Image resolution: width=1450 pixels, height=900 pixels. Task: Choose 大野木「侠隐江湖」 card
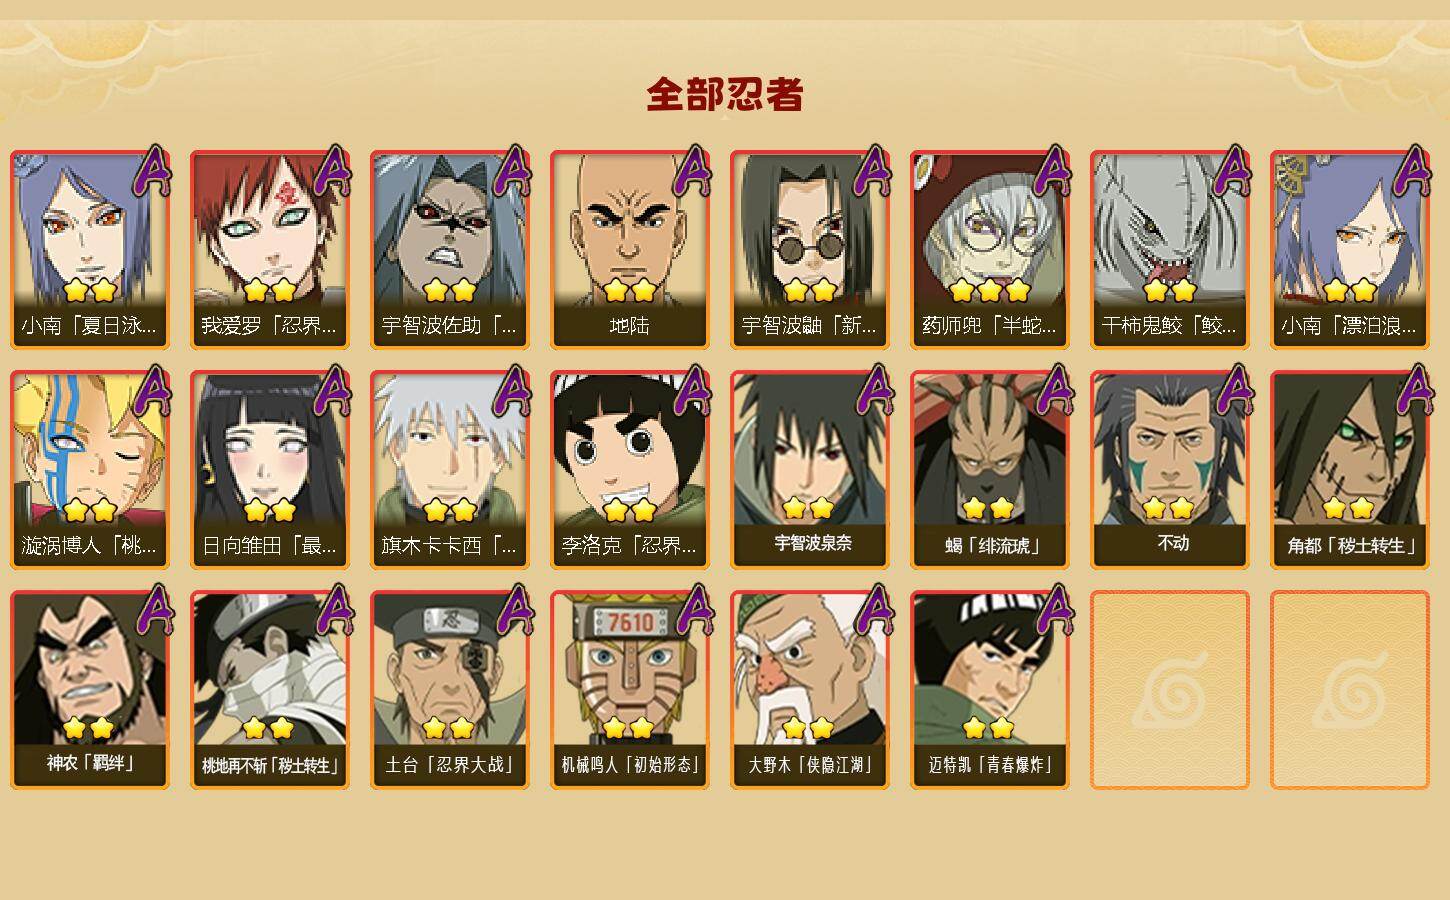810,690
